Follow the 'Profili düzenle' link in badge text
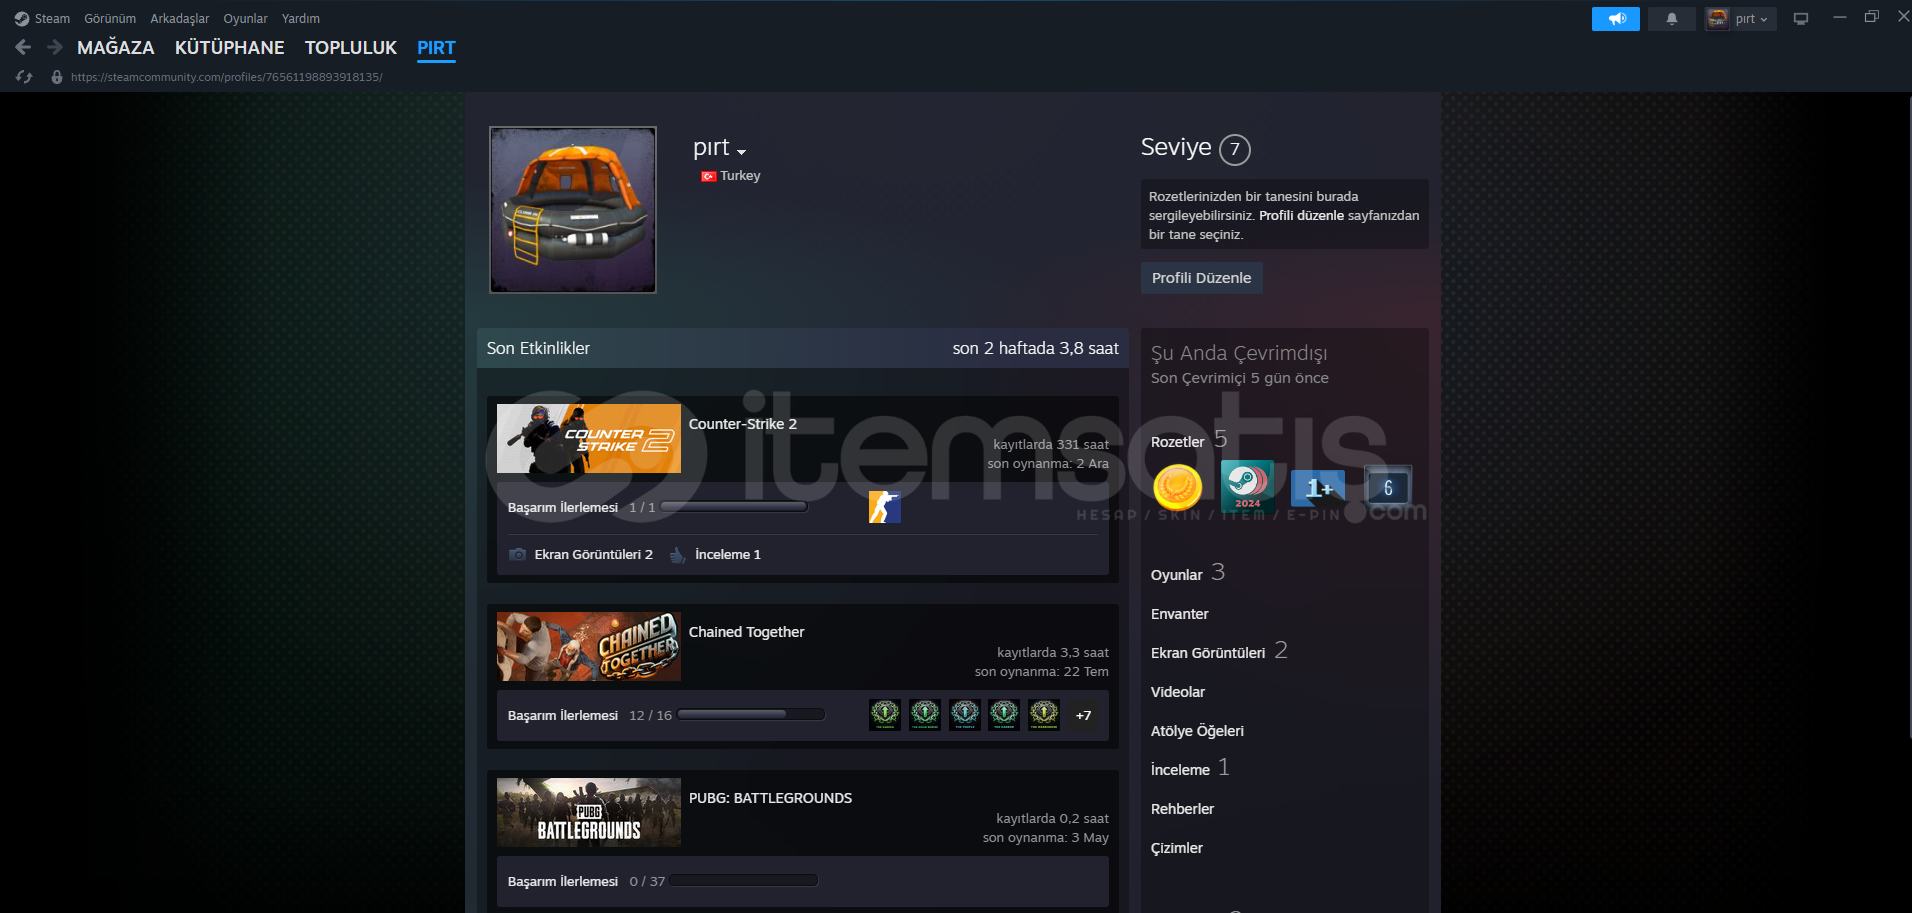This screenshot has width=1912, height=913. (1301, 216)
